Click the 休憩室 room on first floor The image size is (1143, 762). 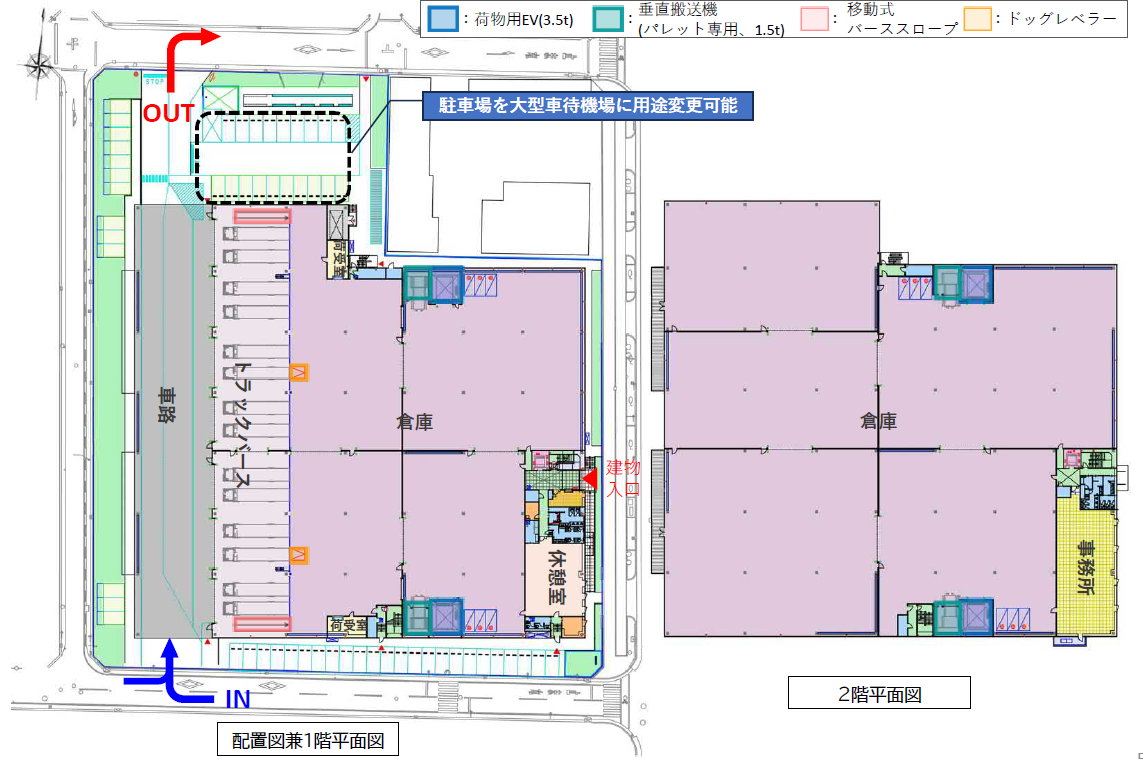tap(555, 578)
